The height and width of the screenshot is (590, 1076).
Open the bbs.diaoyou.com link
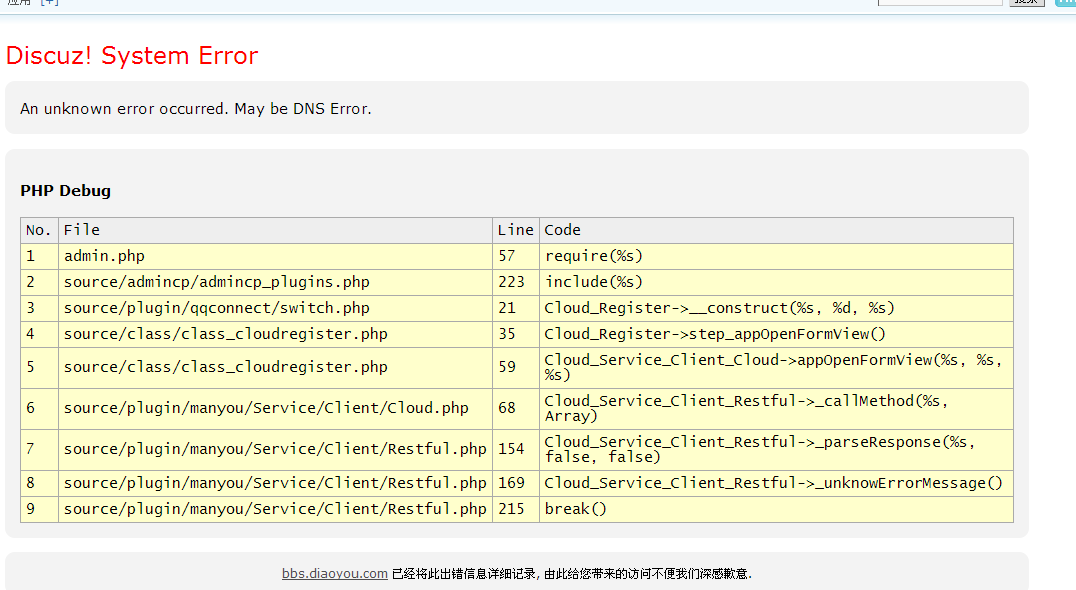click(334, 574)
